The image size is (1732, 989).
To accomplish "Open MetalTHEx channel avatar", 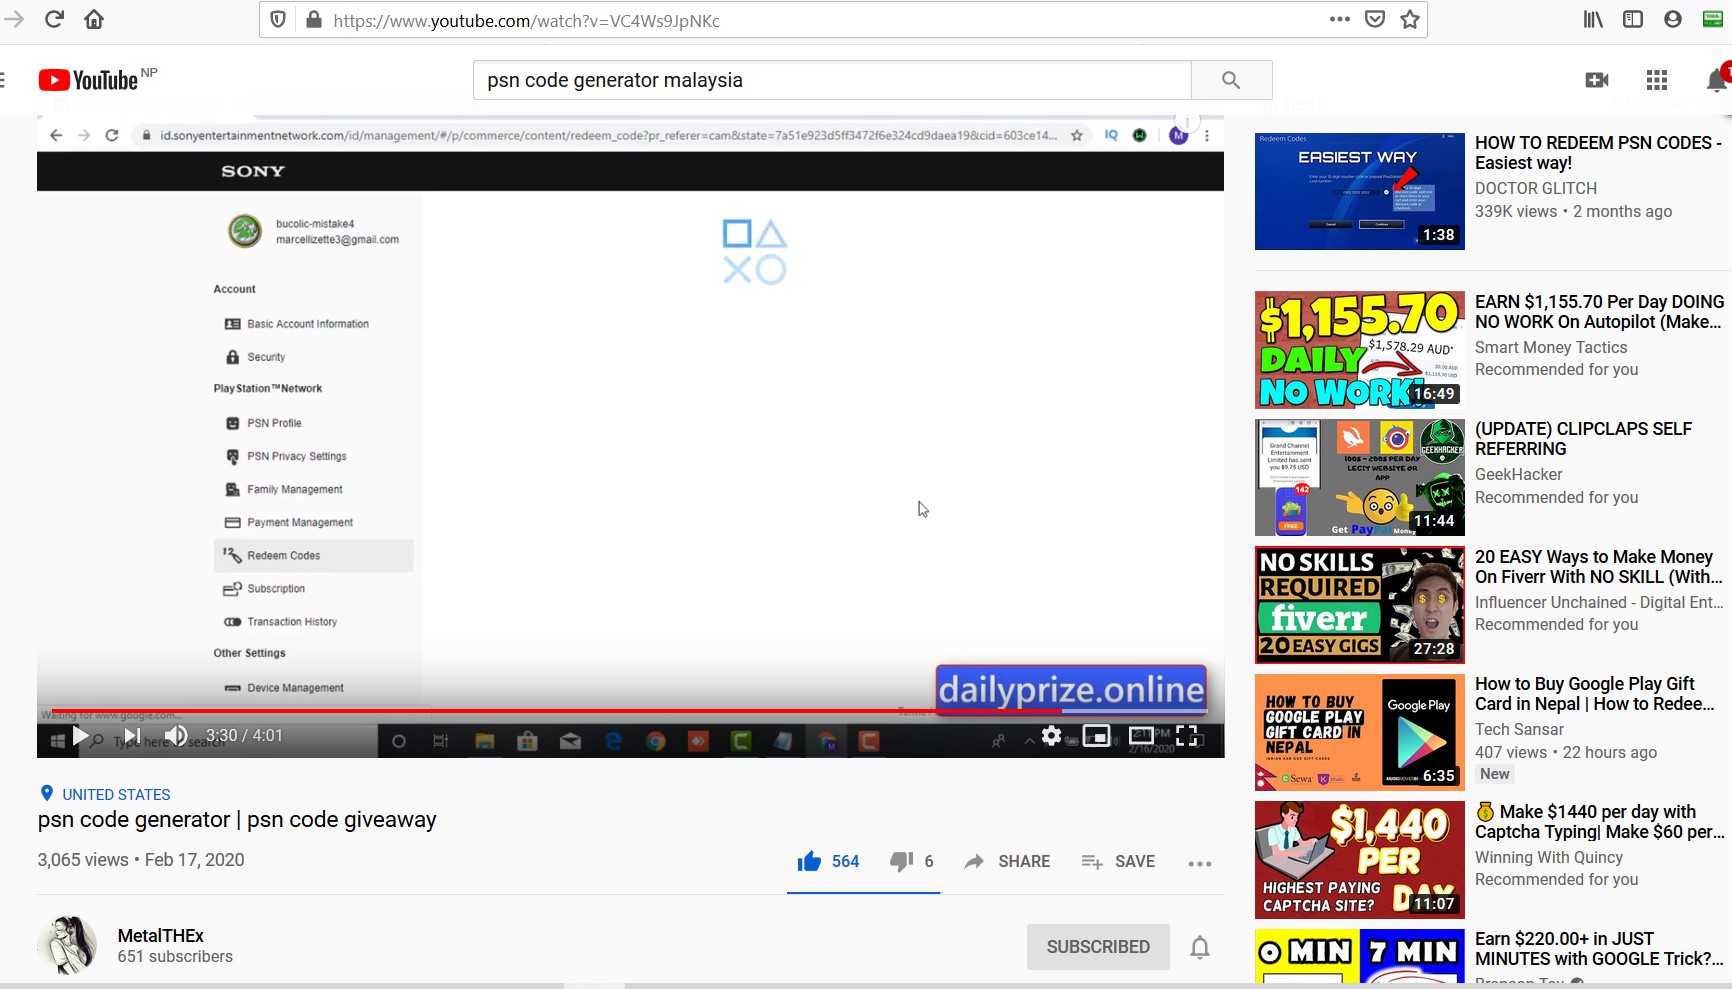I will click(67, 945).
